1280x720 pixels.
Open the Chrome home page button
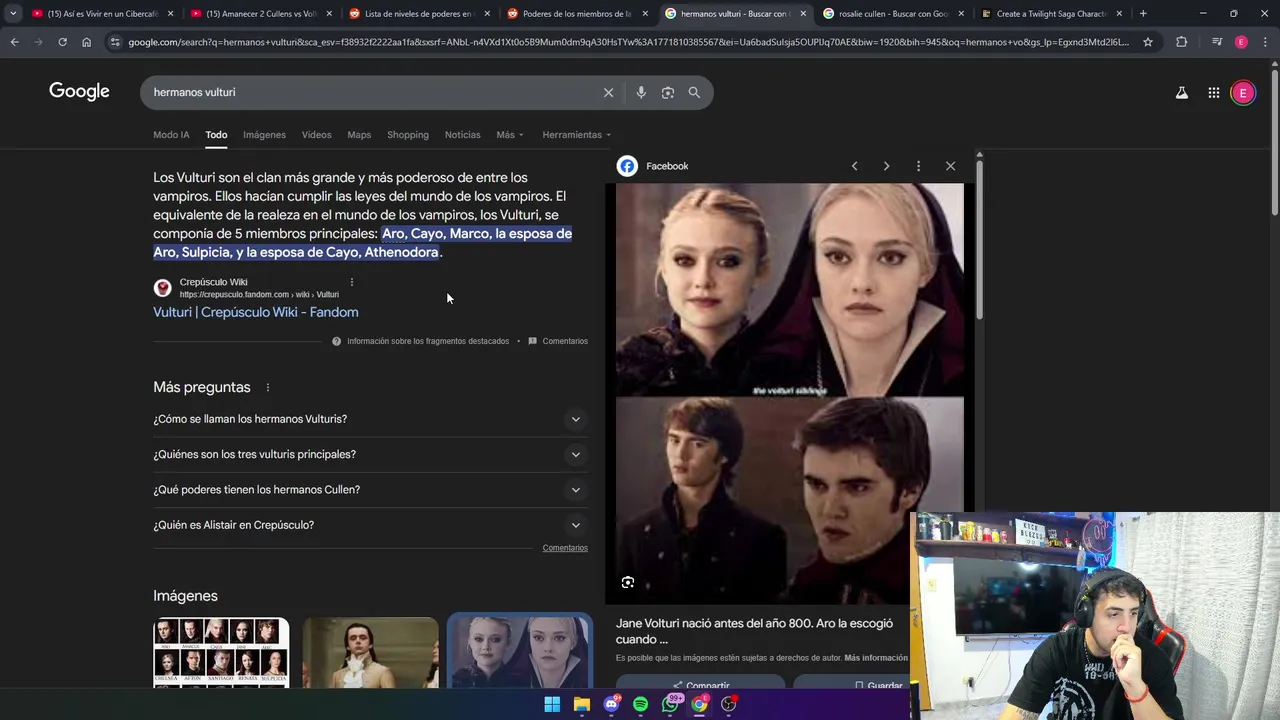86,42
